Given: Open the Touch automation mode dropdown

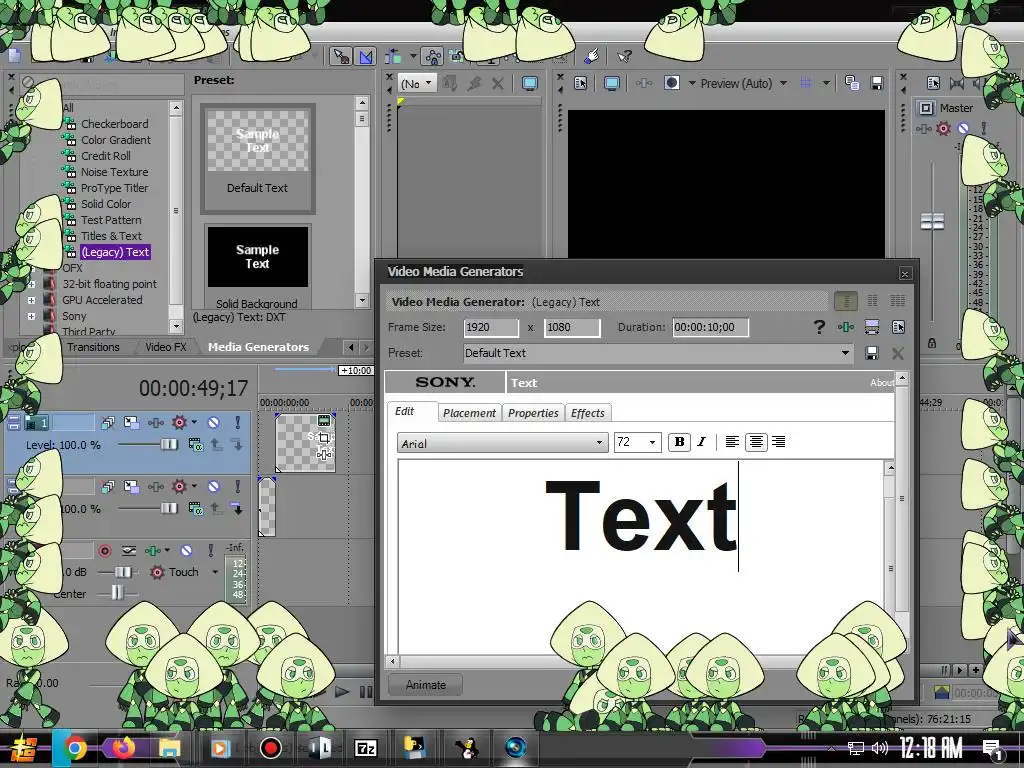Looking at the screenshot, I should tap(215, 572).
